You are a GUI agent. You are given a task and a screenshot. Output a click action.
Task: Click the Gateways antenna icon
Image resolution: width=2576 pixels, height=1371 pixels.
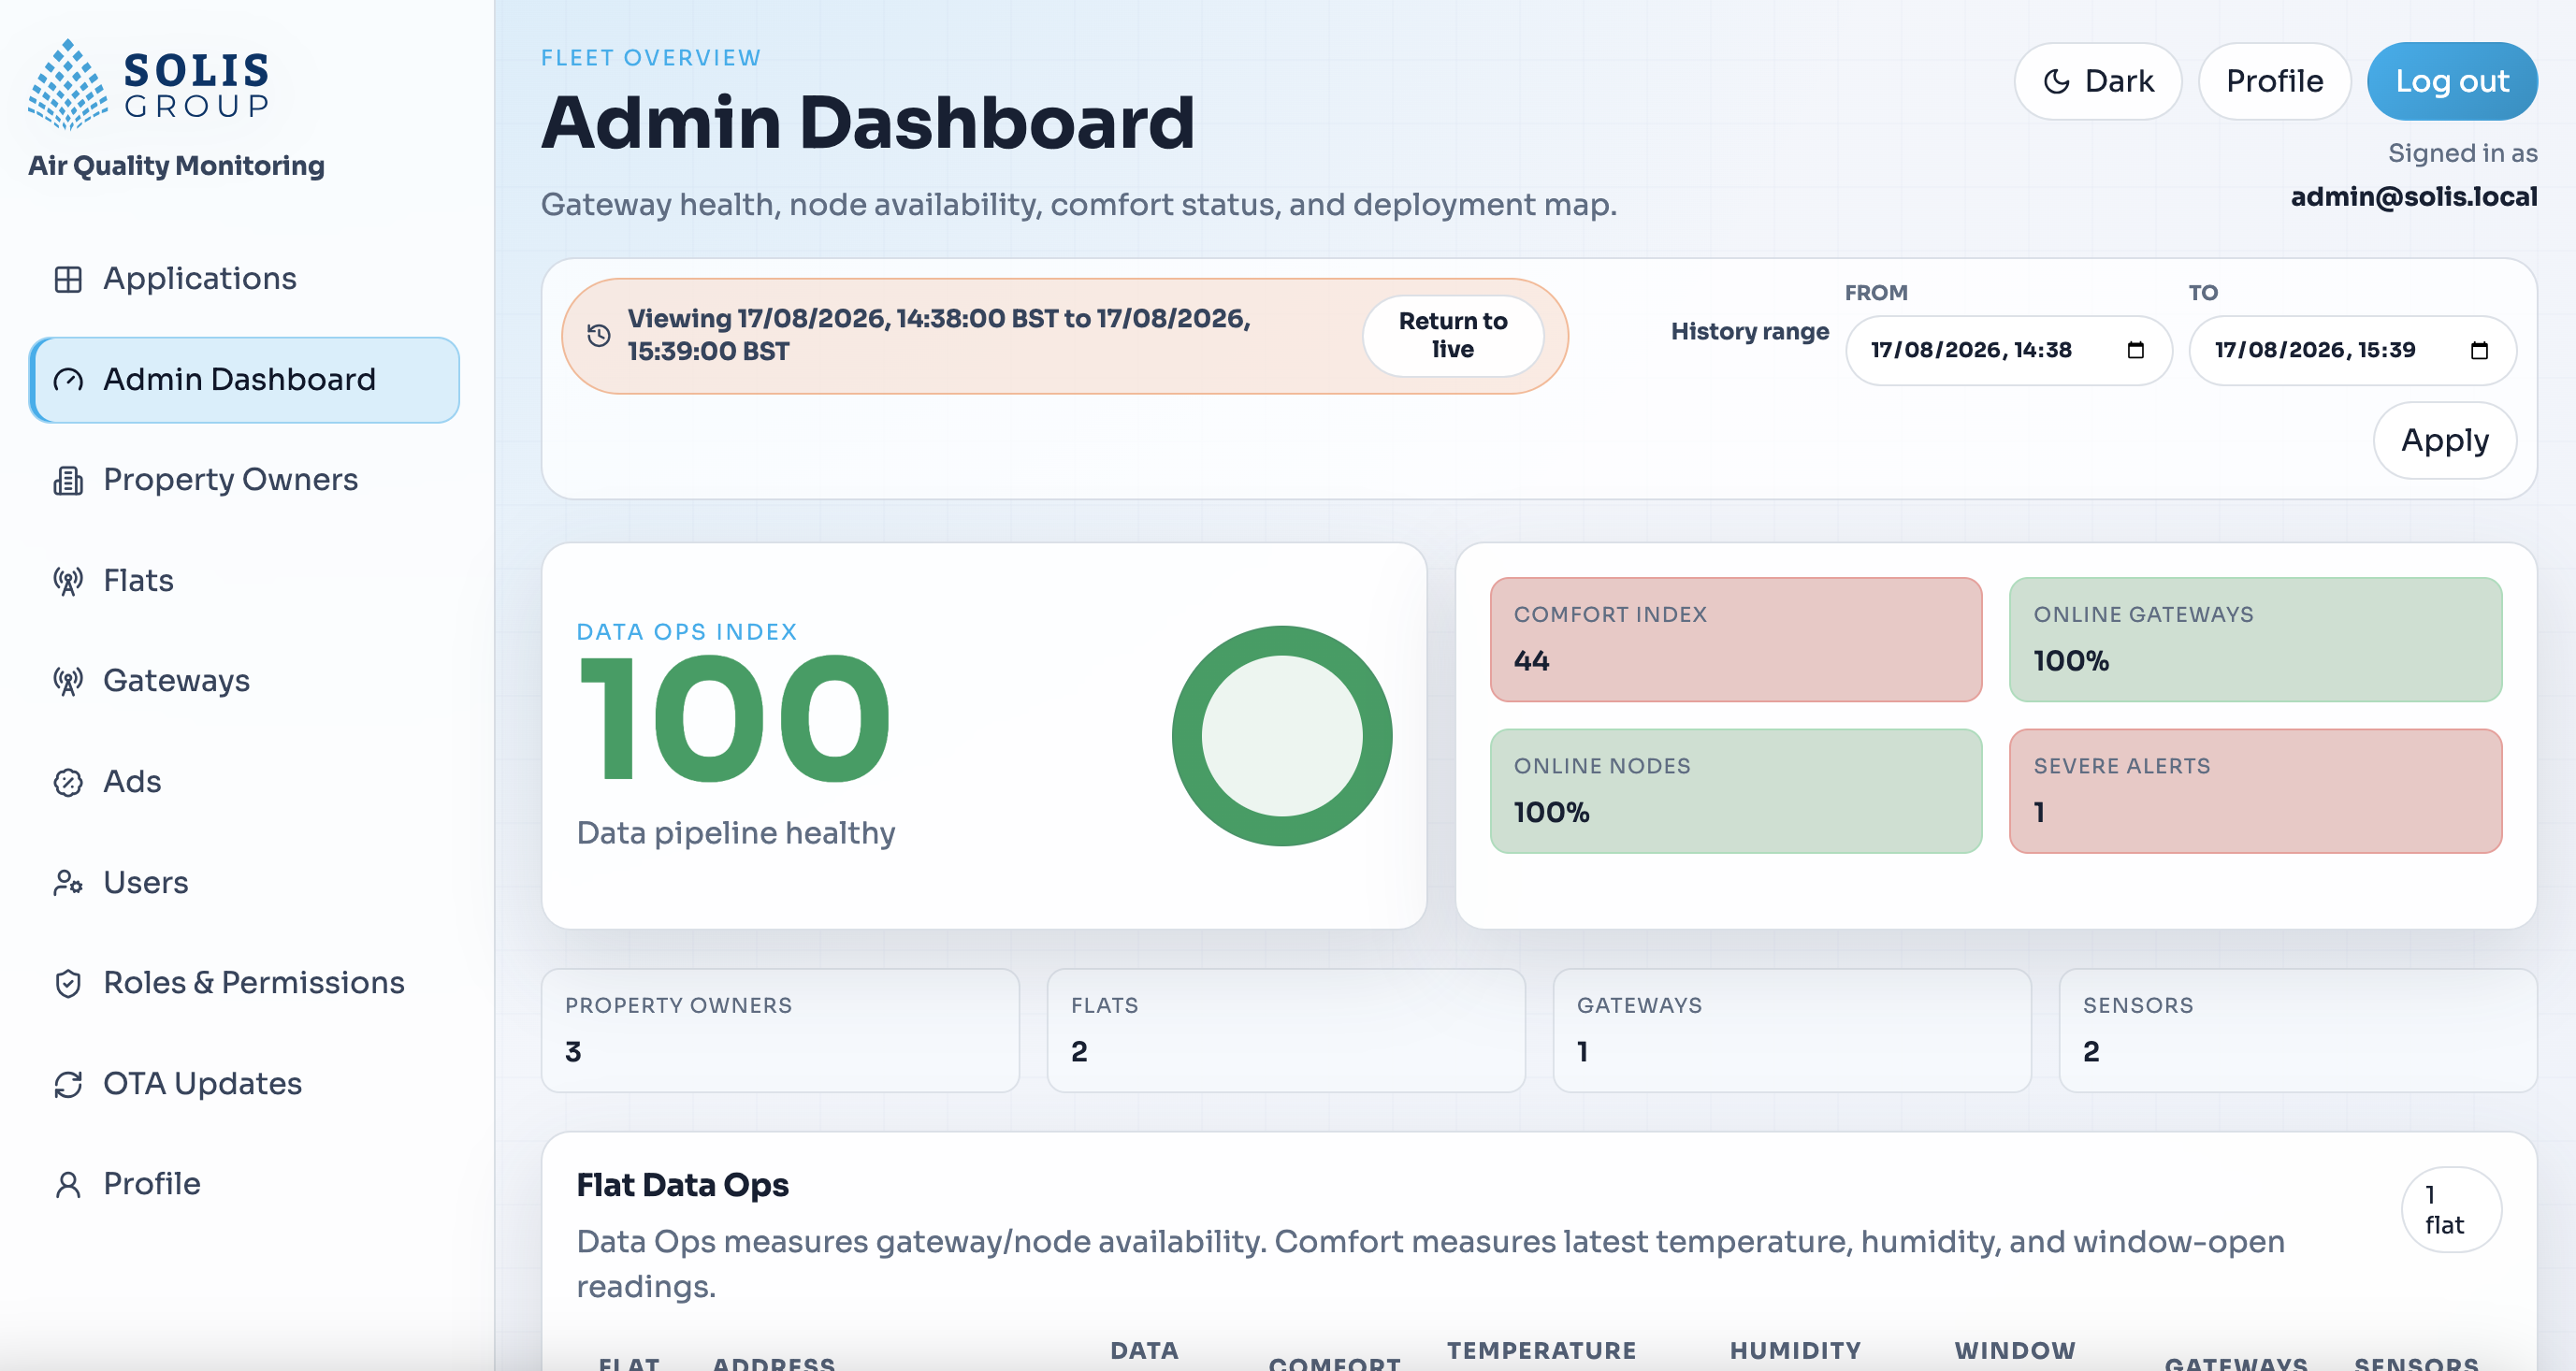click(68, 681)
